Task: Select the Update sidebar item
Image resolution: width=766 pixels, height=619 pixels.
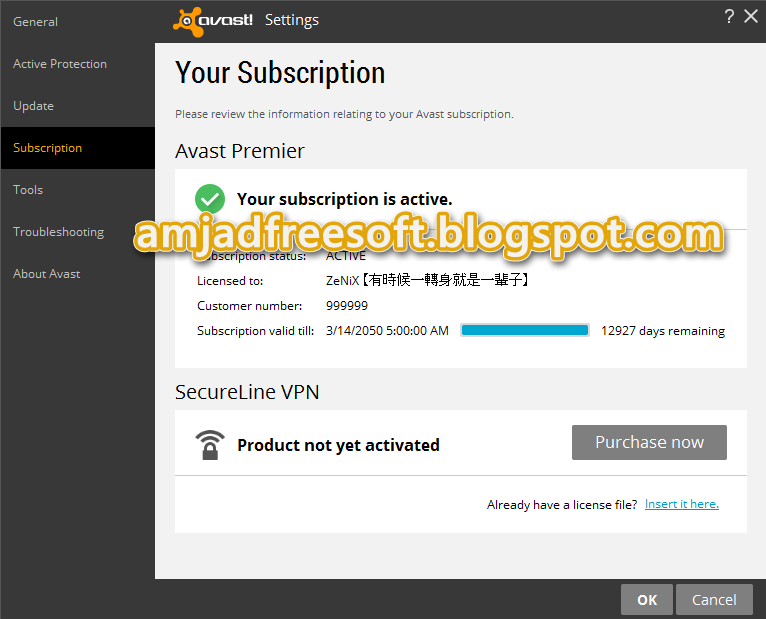Action: [33, 106]
